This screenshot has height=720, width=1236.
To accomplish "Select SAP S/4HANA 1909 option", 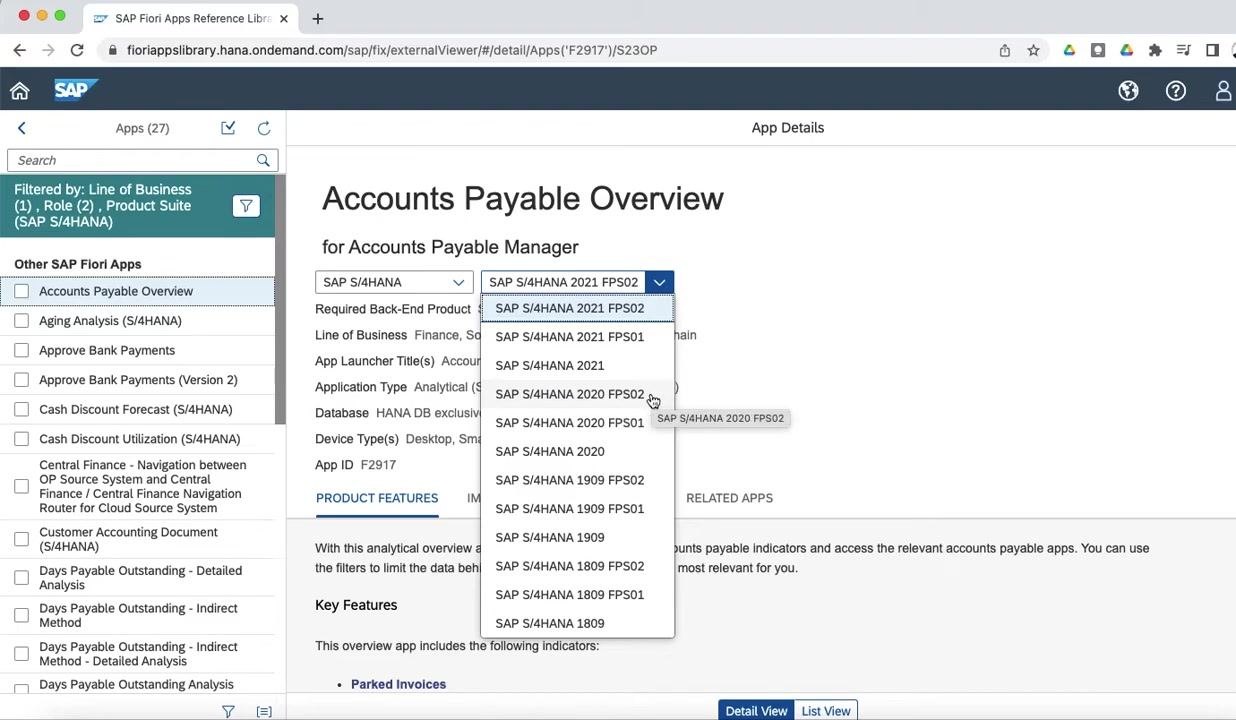I will coord(578,538).
